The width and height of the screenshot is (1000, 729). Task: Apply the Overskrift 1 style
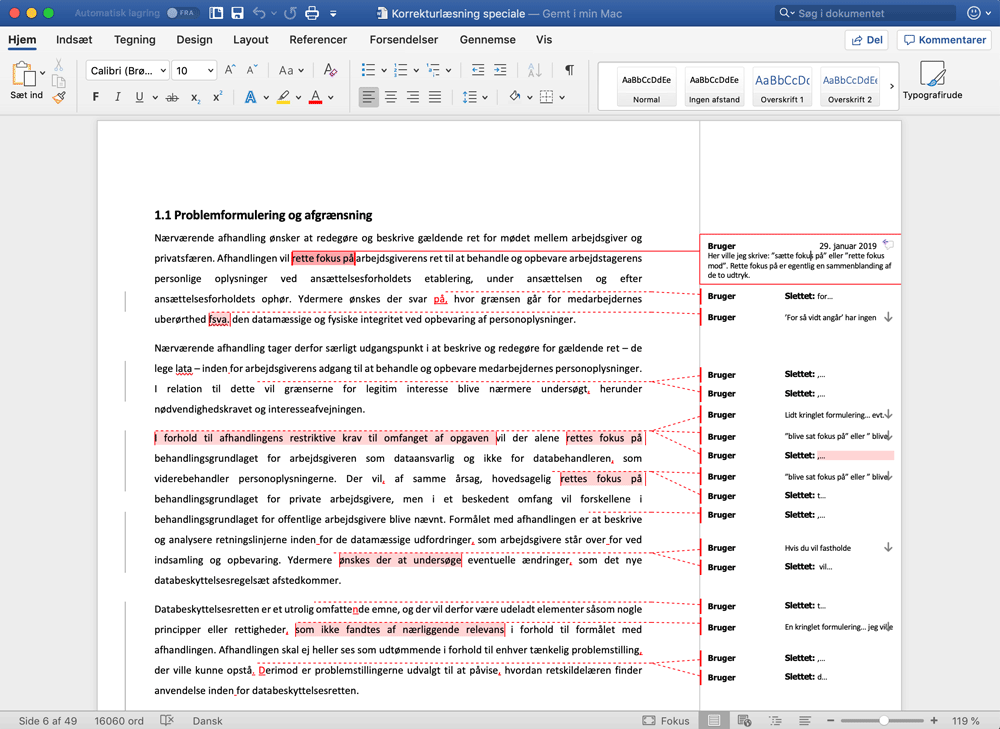click(x=782, y=86)
